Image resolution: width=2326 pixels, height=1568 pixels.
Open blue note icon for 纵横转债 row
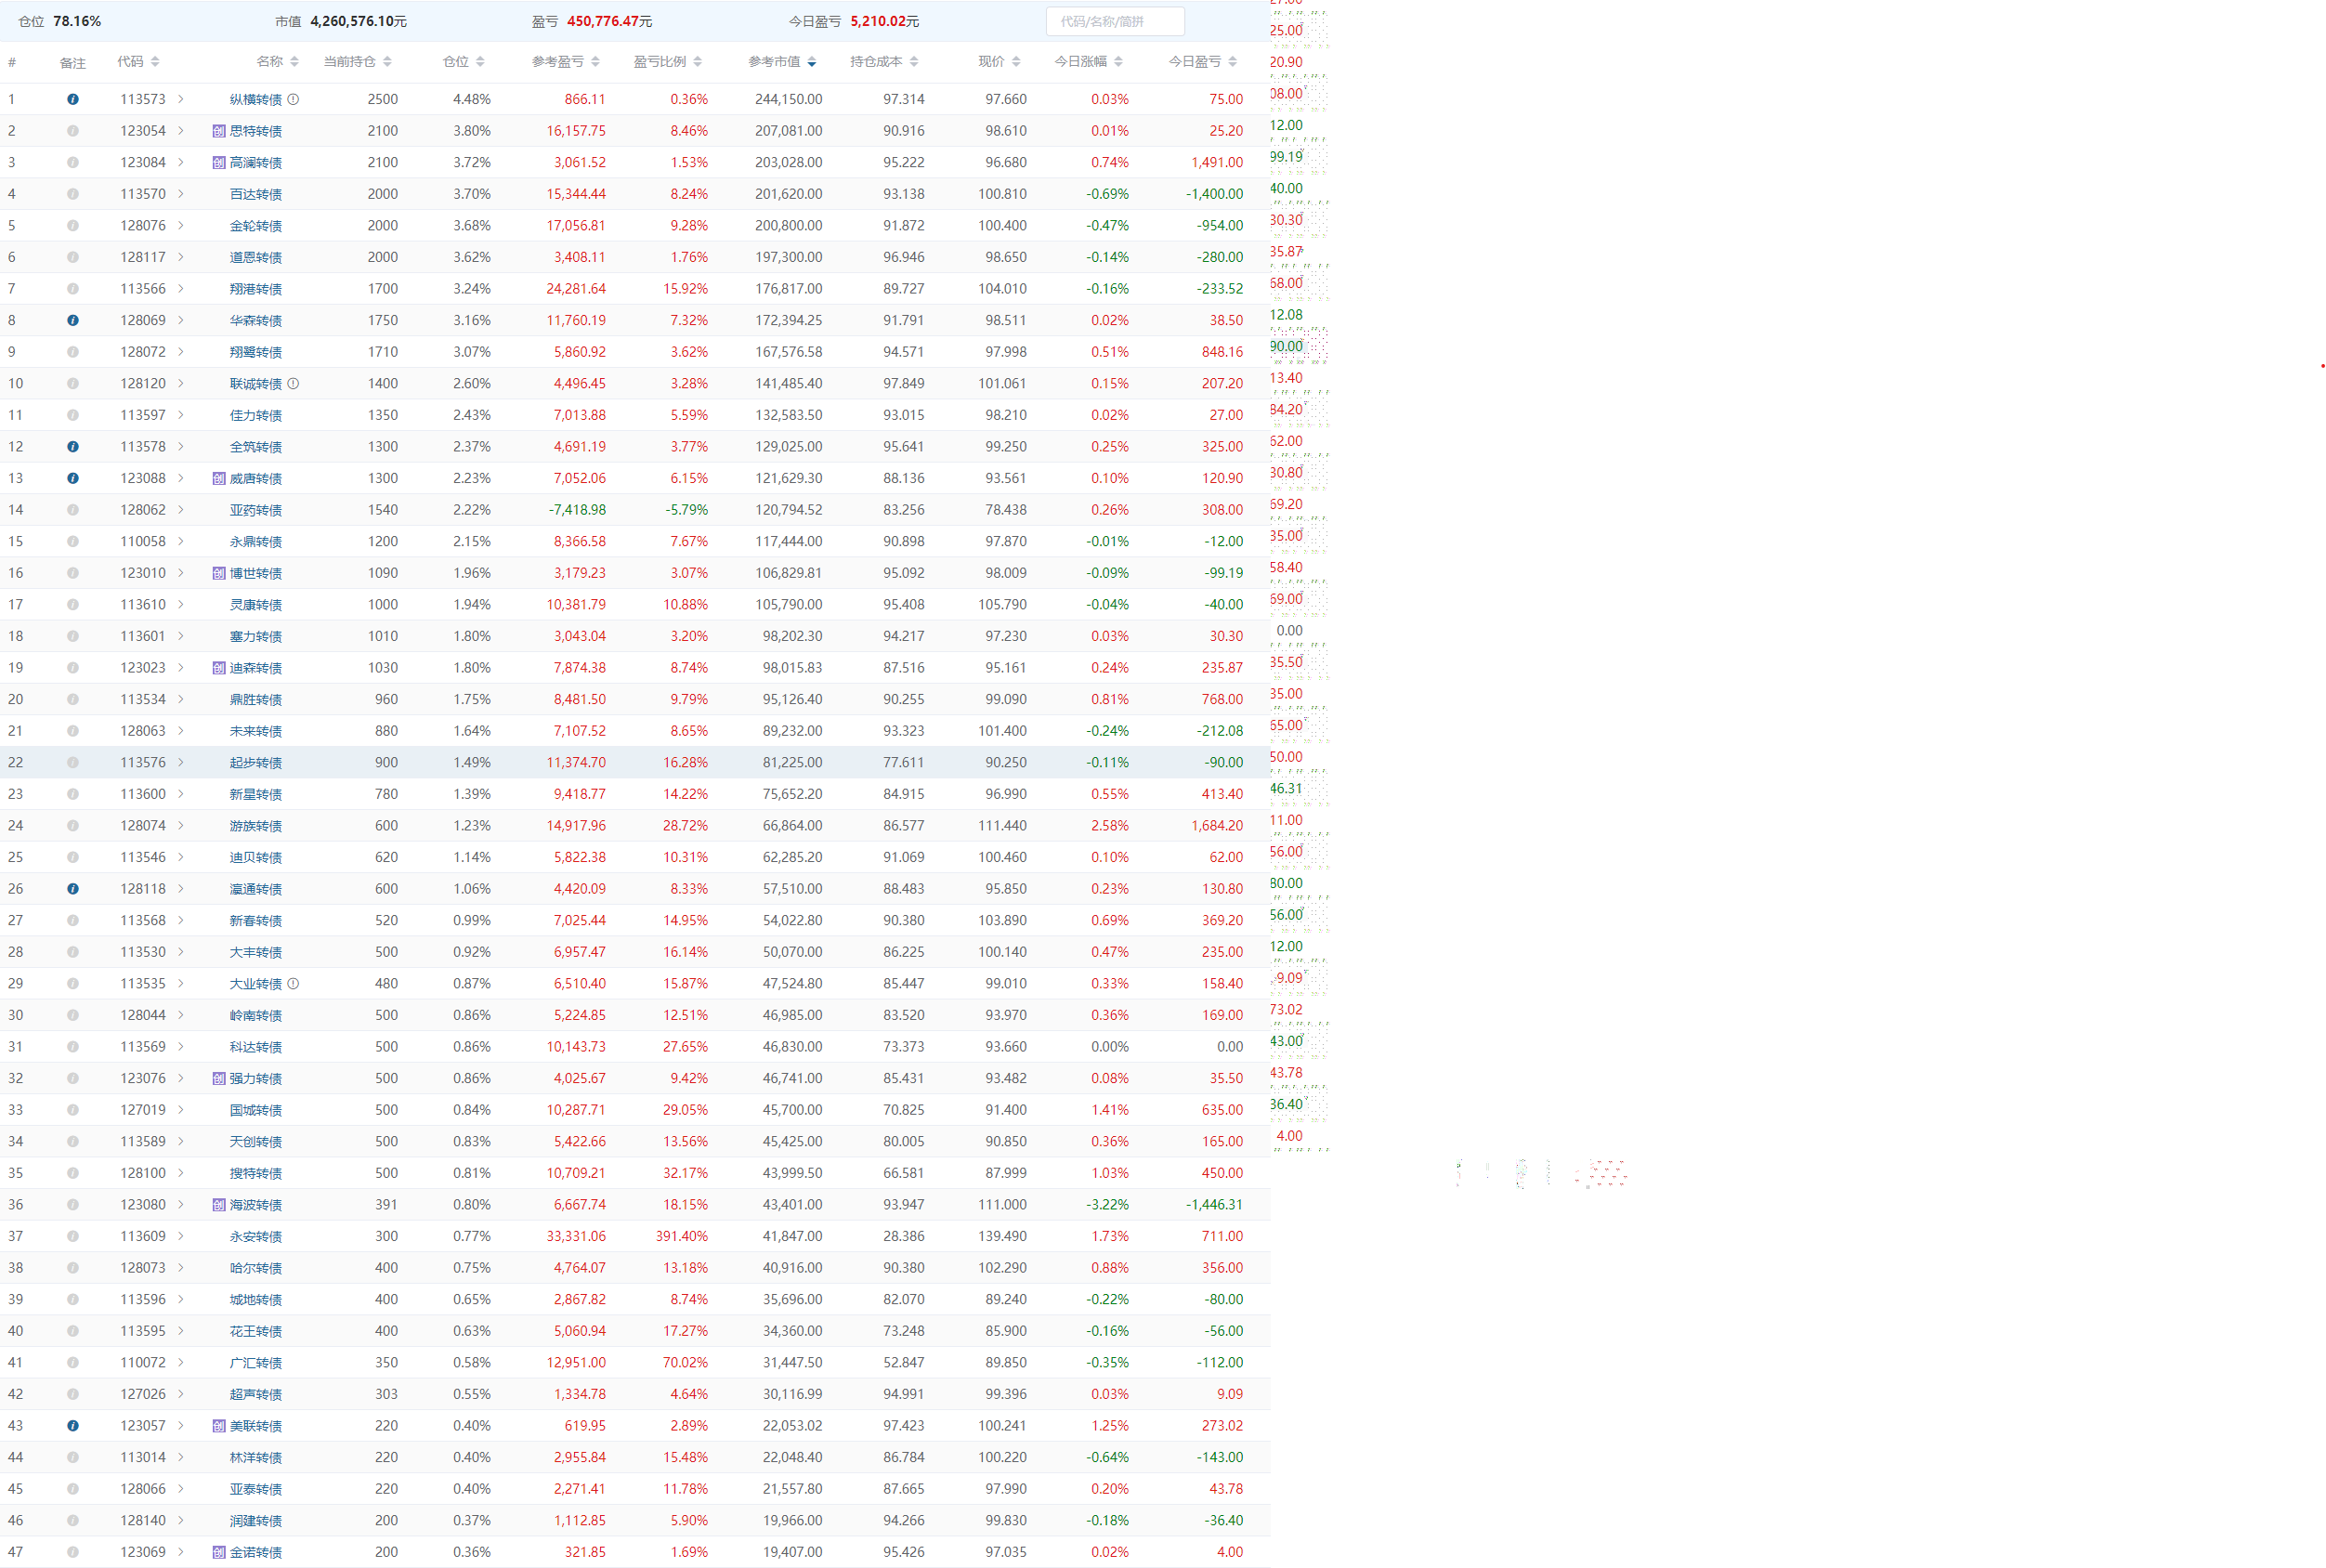tap(73, 99)
